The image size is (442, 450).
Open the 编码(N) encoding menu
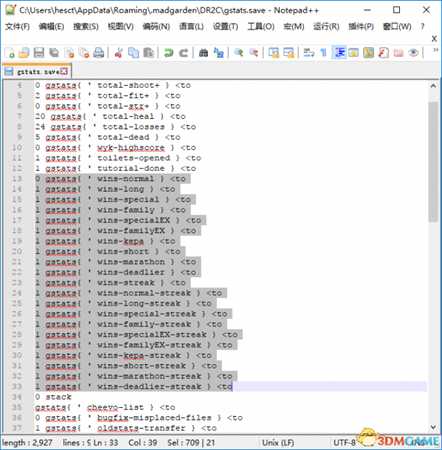(156, 26)
